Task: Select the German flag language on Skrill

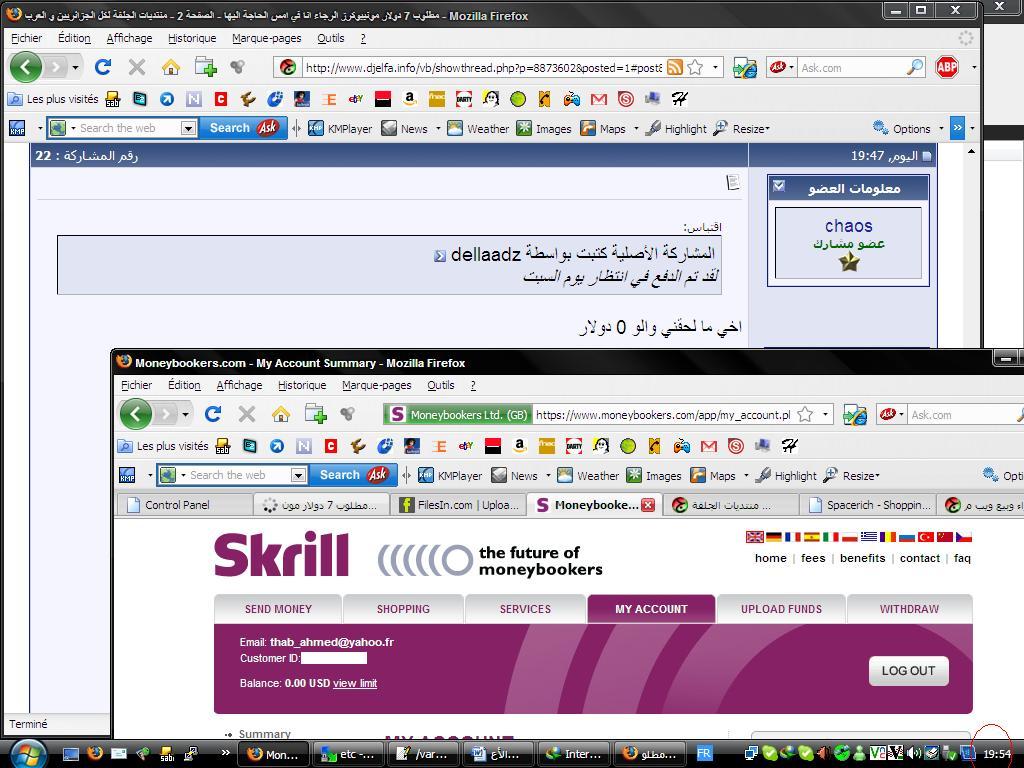Action: point(774,537)
